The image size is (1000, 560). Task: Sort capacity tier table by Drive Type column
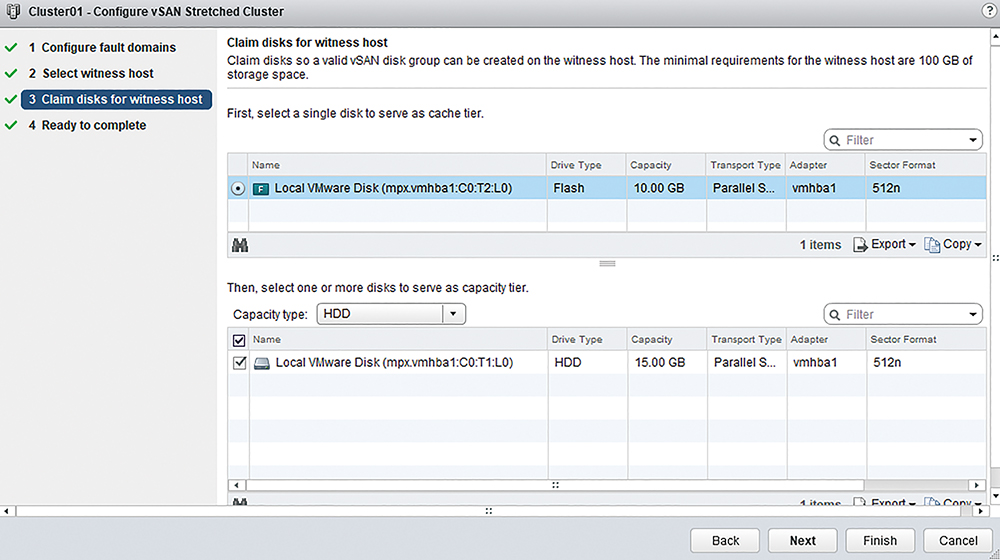[587, 340]
